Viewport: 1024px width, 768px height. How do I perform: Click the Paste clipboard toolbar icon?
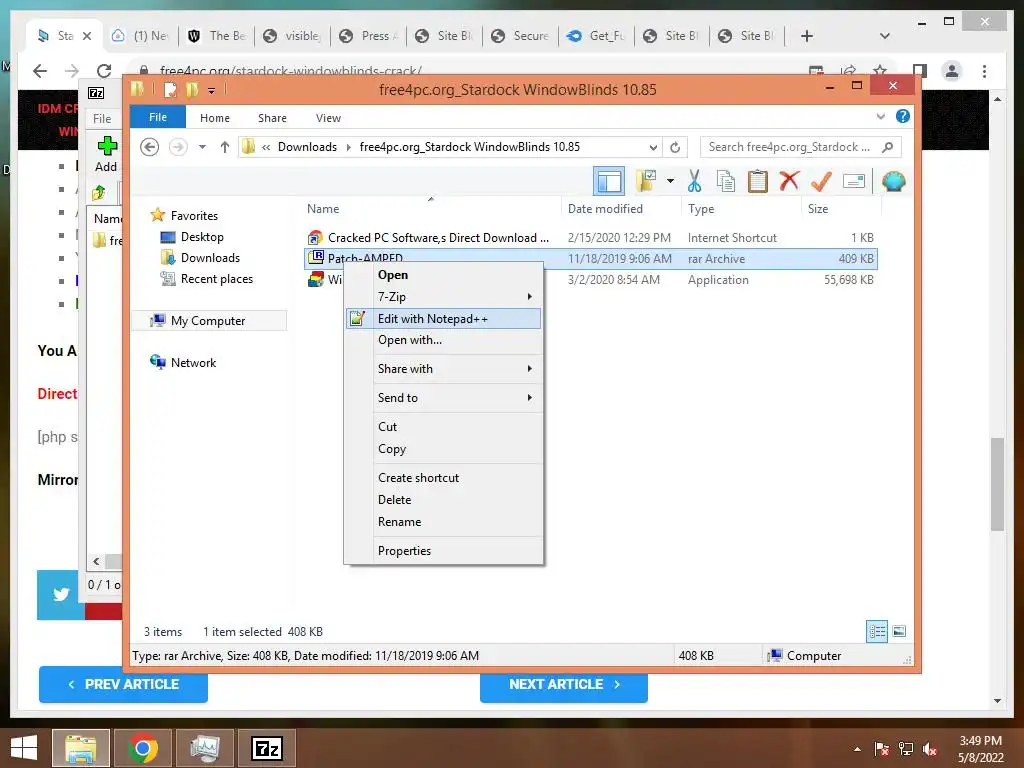click(x=757, y=181)
